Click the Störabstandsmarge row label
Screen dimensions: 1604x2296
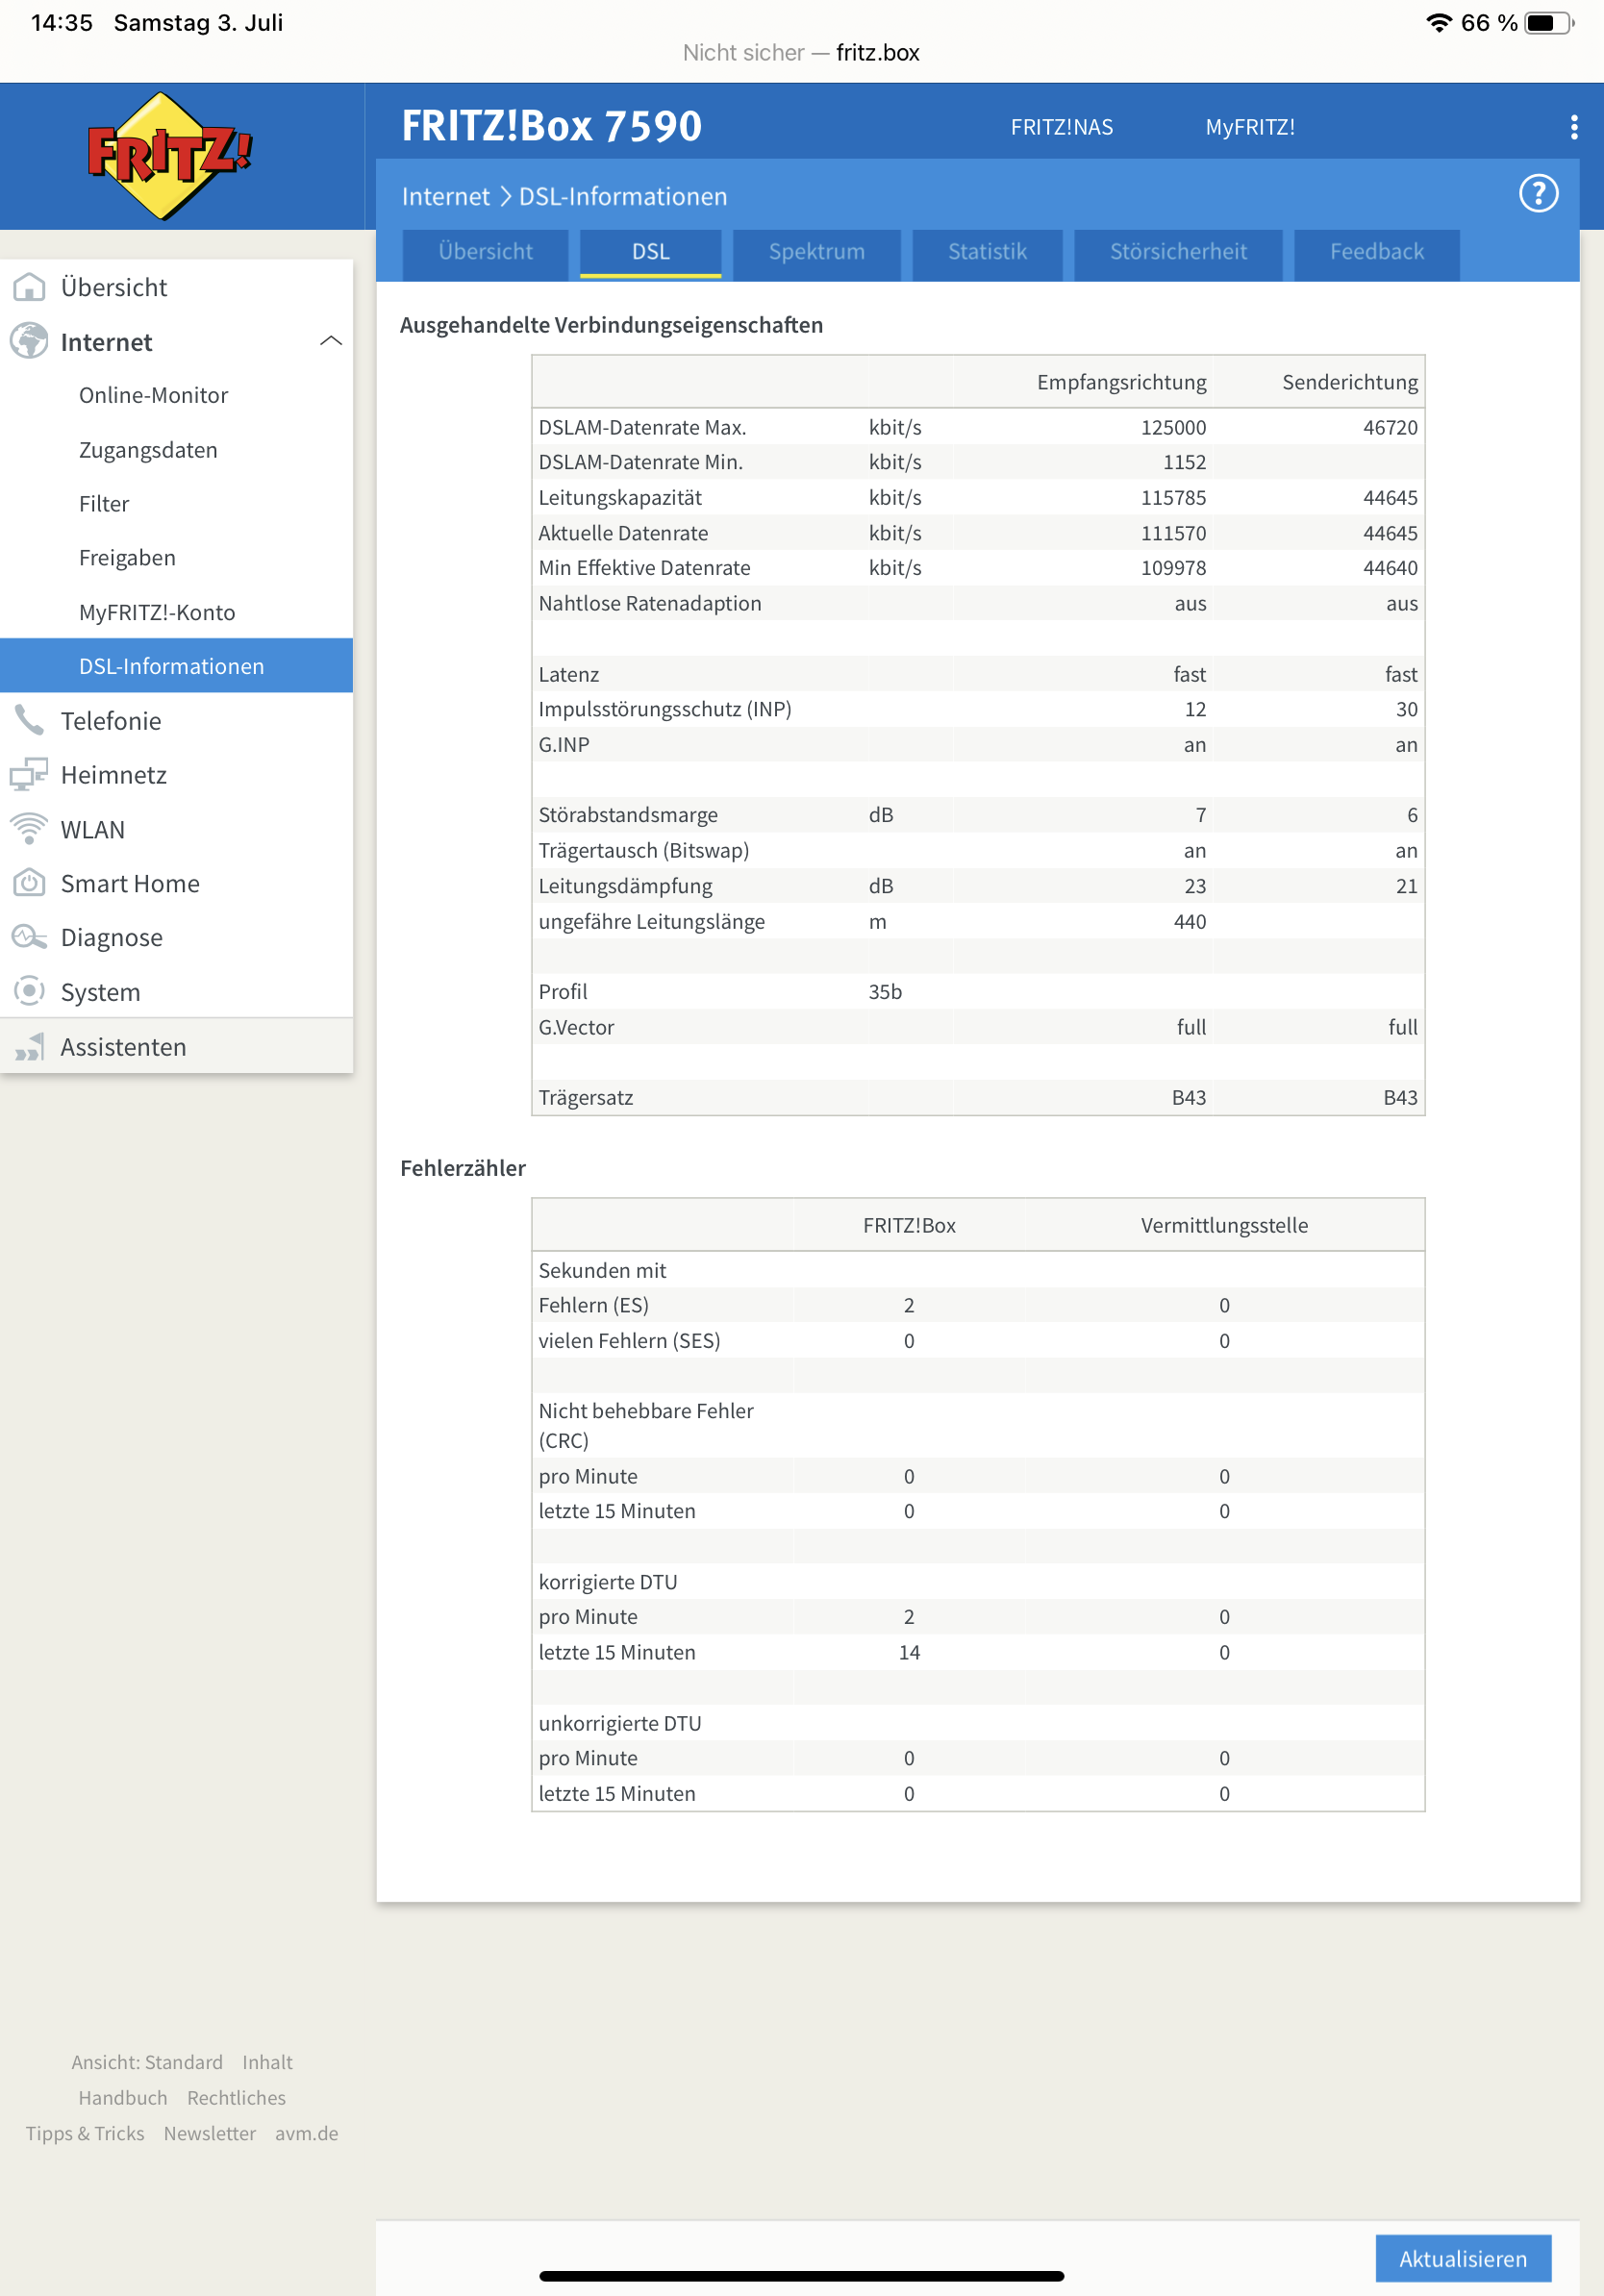coord(628,814)
